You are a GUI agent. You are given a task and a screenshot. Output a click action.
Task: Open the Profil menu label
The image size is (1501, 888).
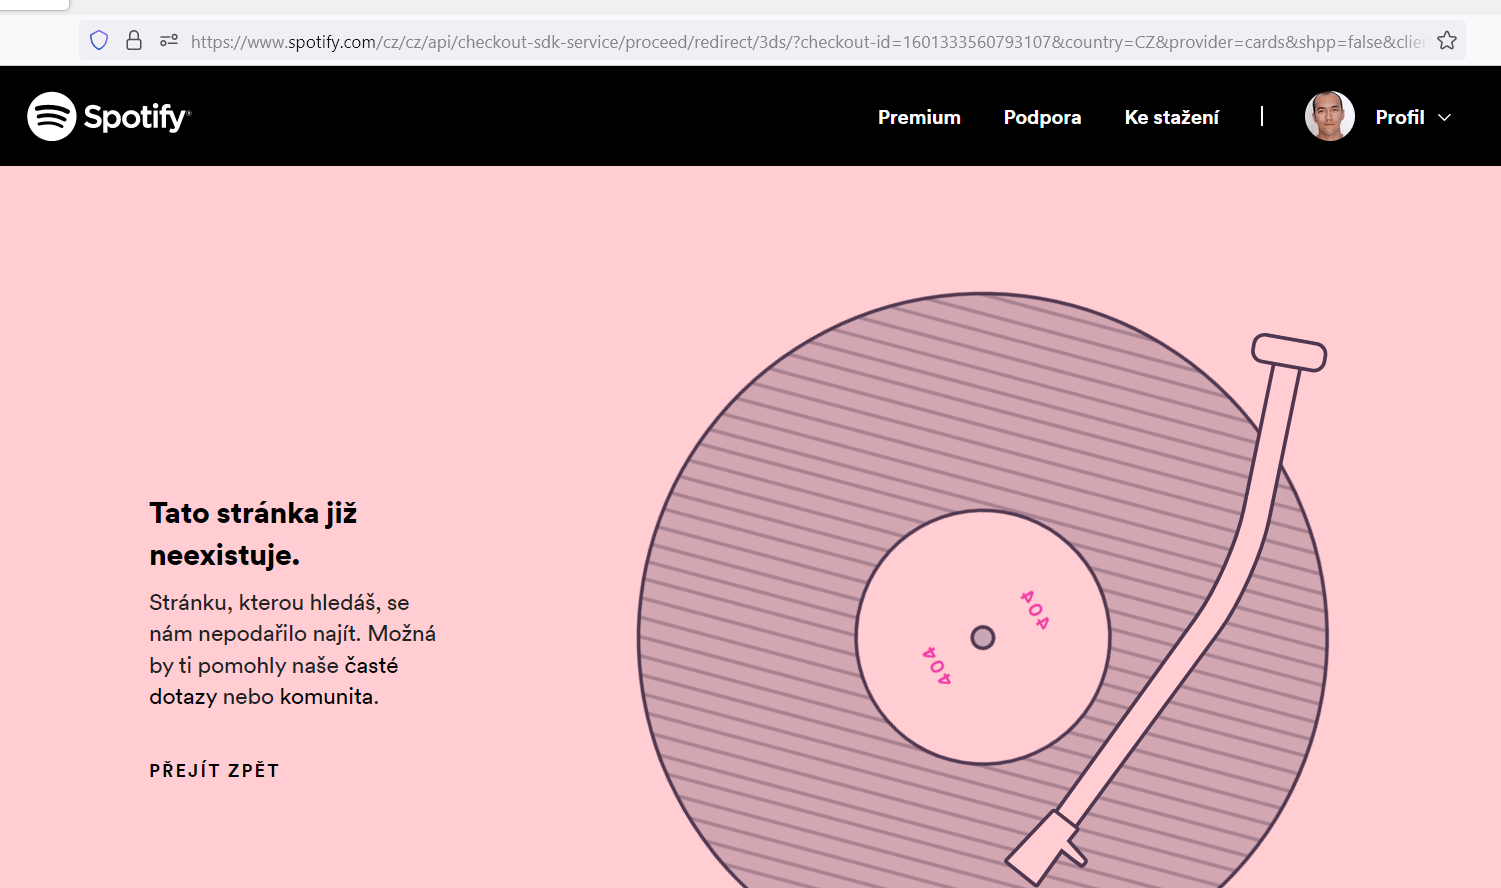(x=1400, y=117)
